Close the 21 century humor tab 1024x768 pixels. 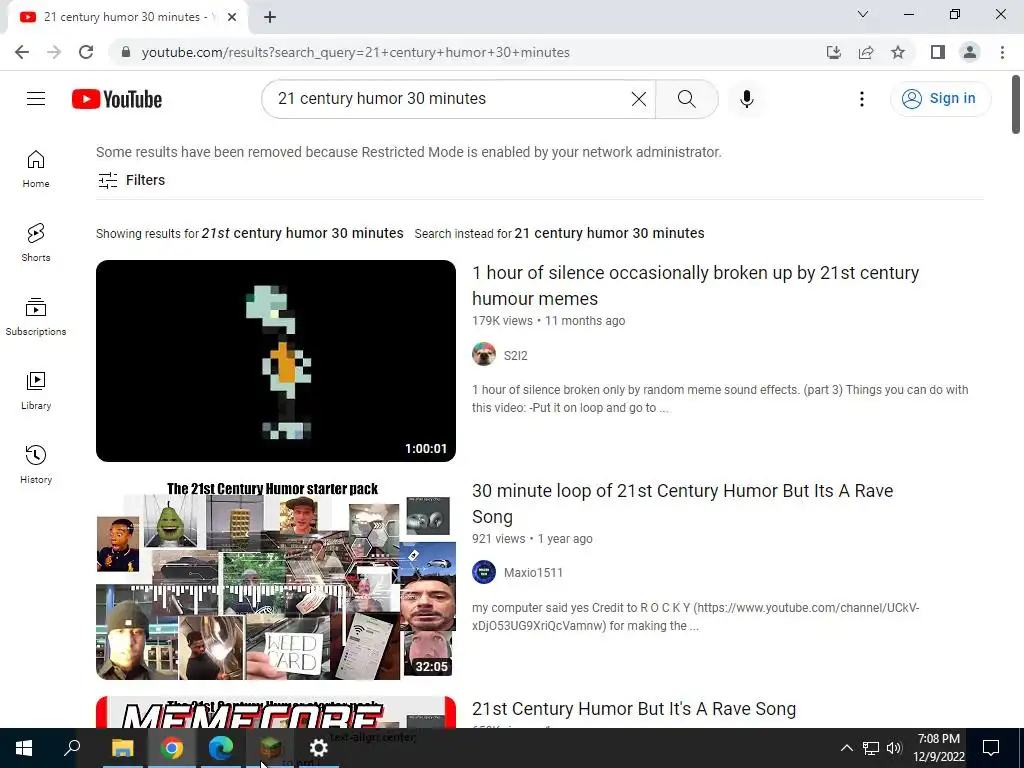(232, 17)
